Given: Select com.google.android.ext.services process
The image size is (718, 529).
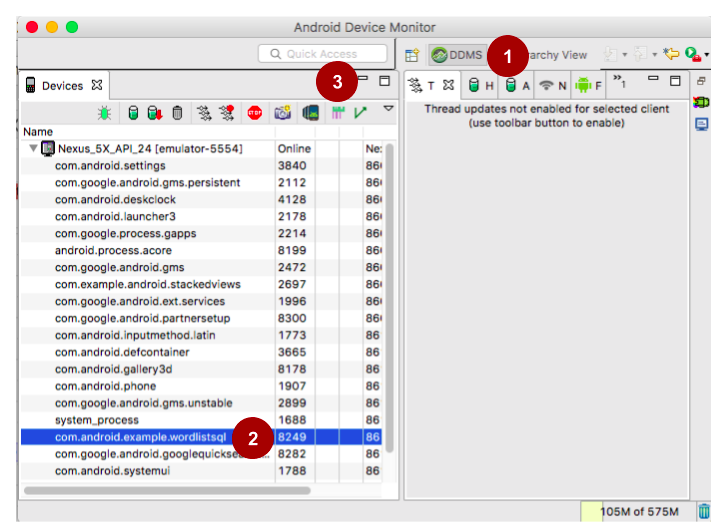Looking at the screenshot, I should pyautogui.click(x=140, y=301).
